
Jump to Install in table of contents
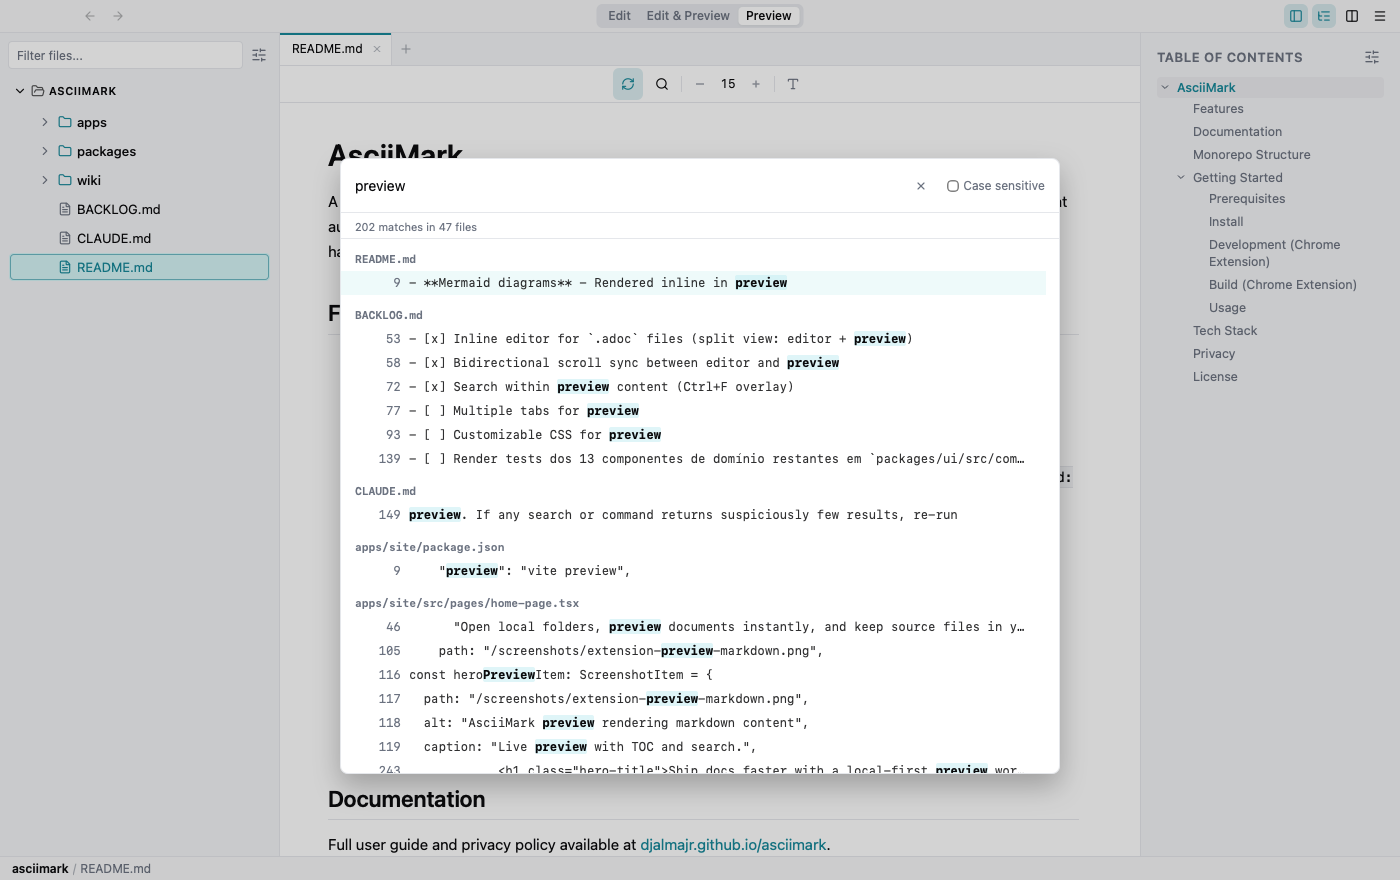(x=1226, y=222)
